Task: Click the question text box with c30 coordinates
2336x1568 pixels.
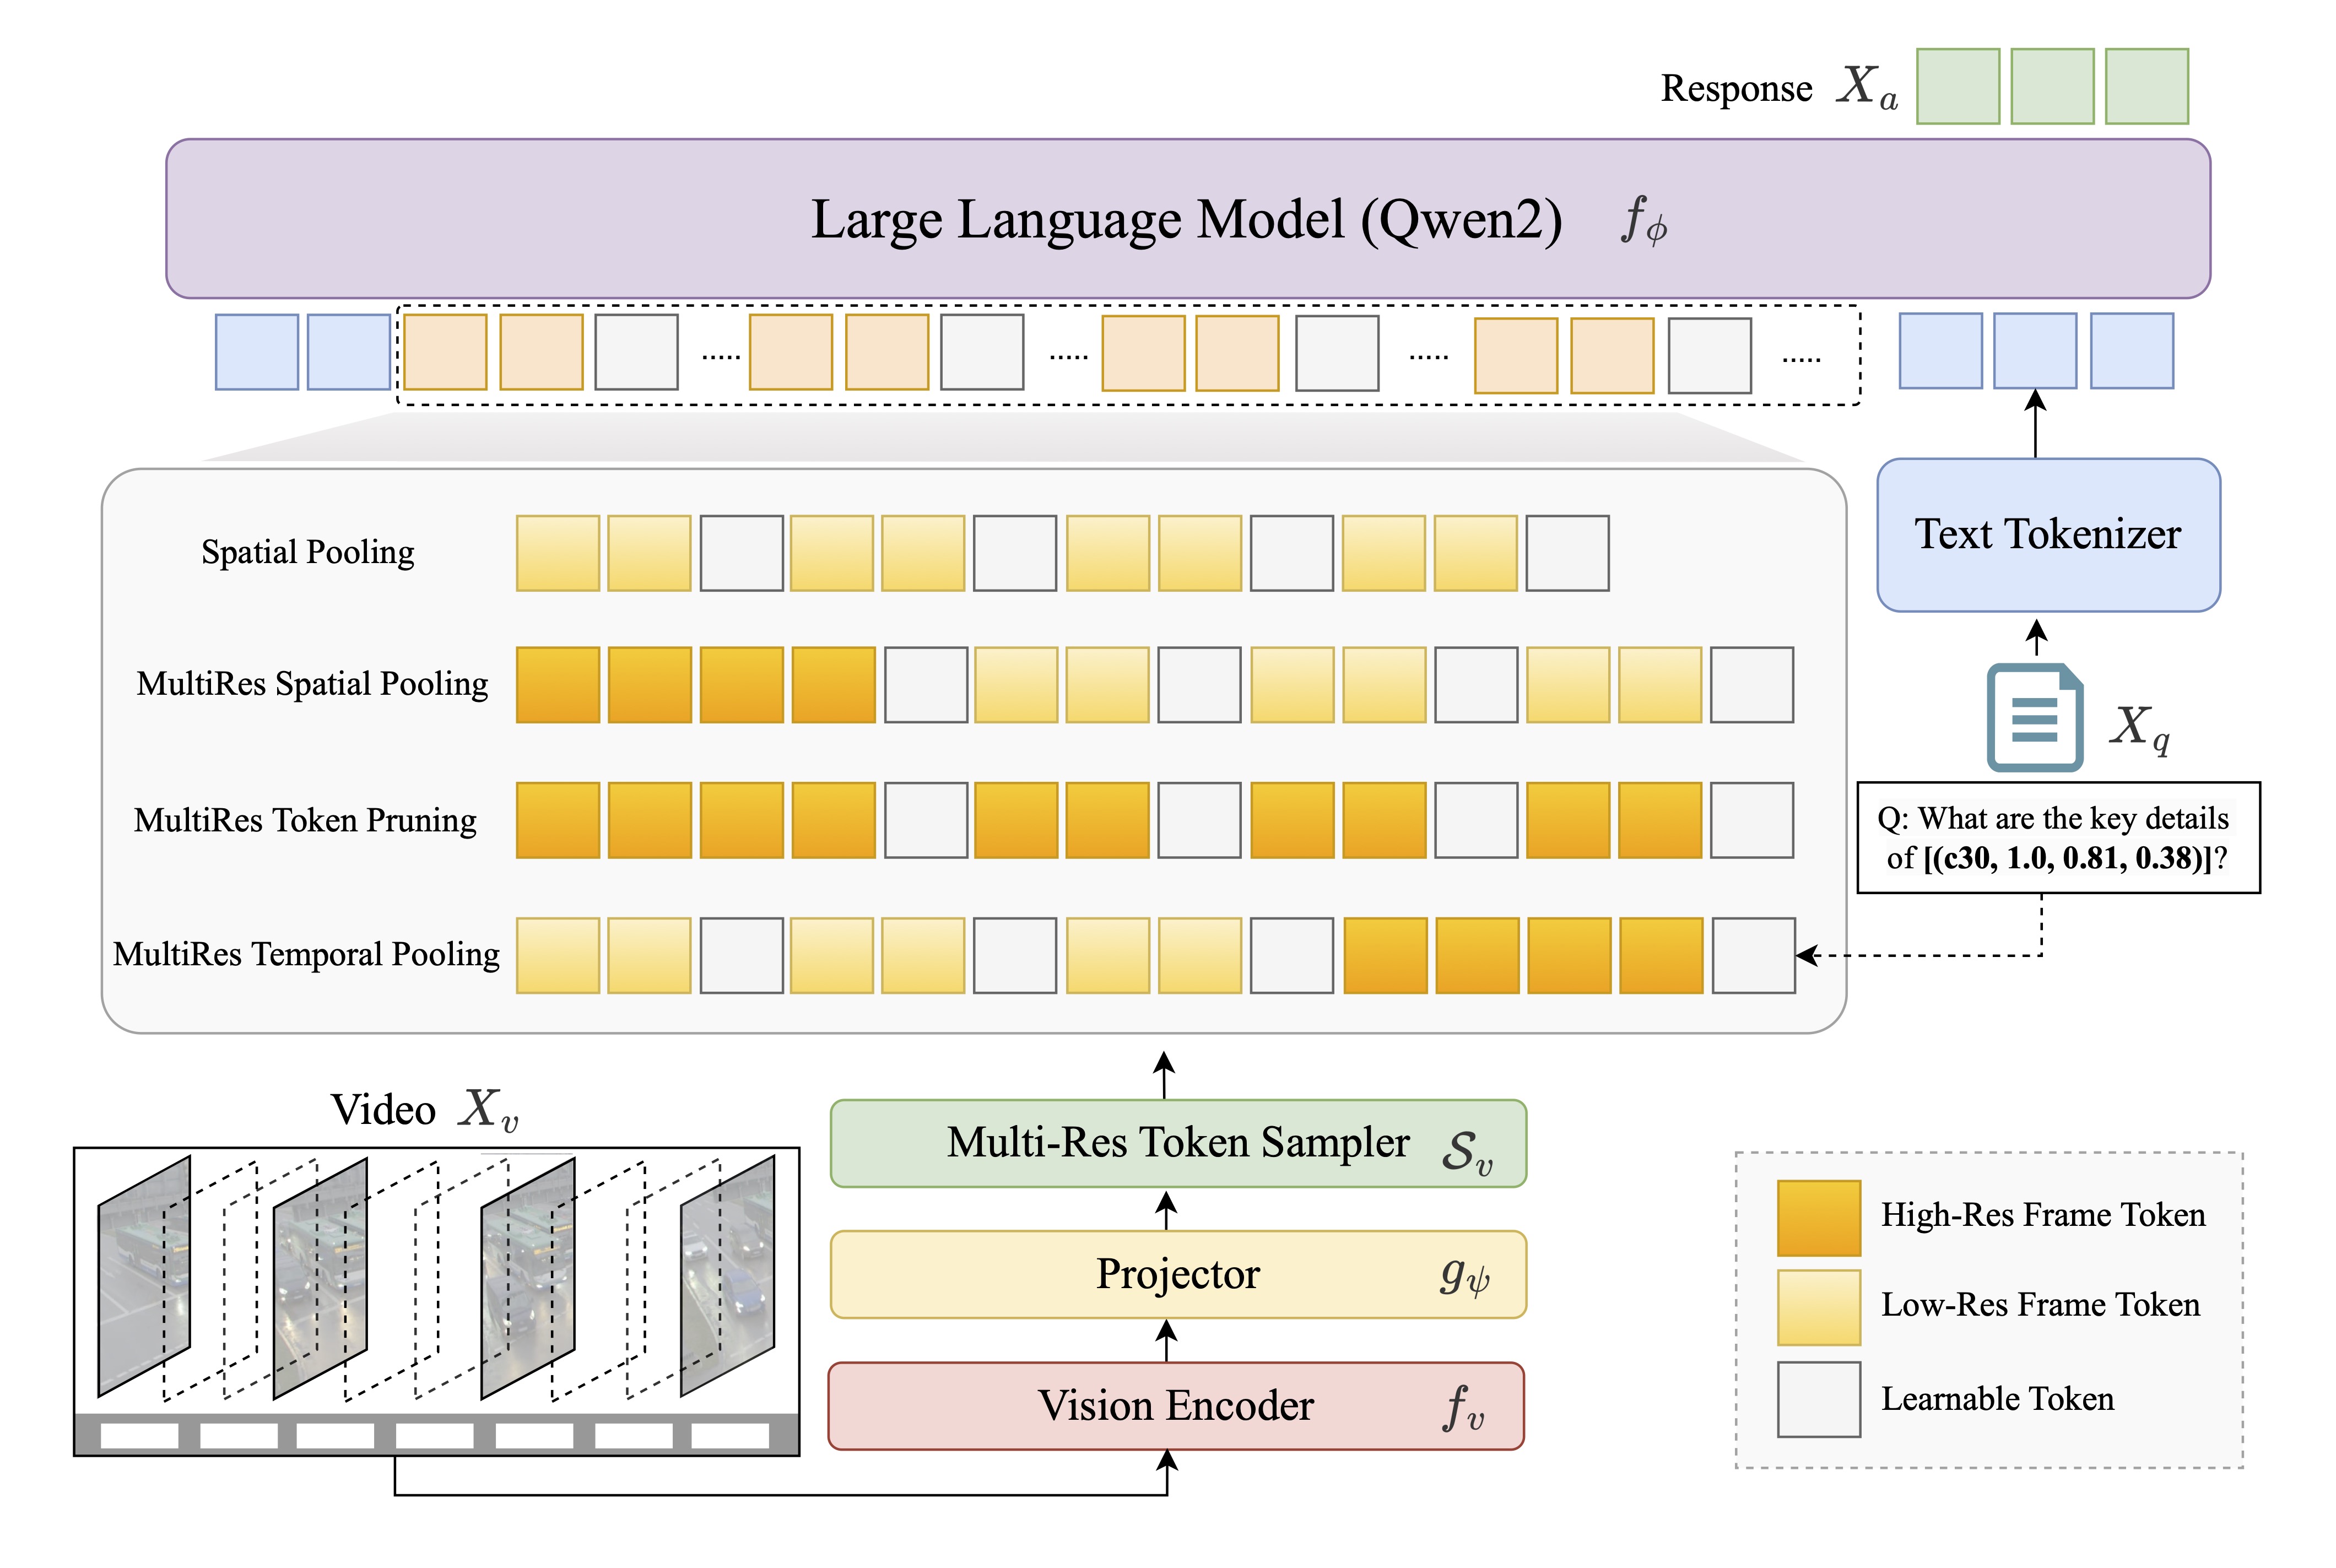Action: pyautogui.click(x=2057, y=837)
